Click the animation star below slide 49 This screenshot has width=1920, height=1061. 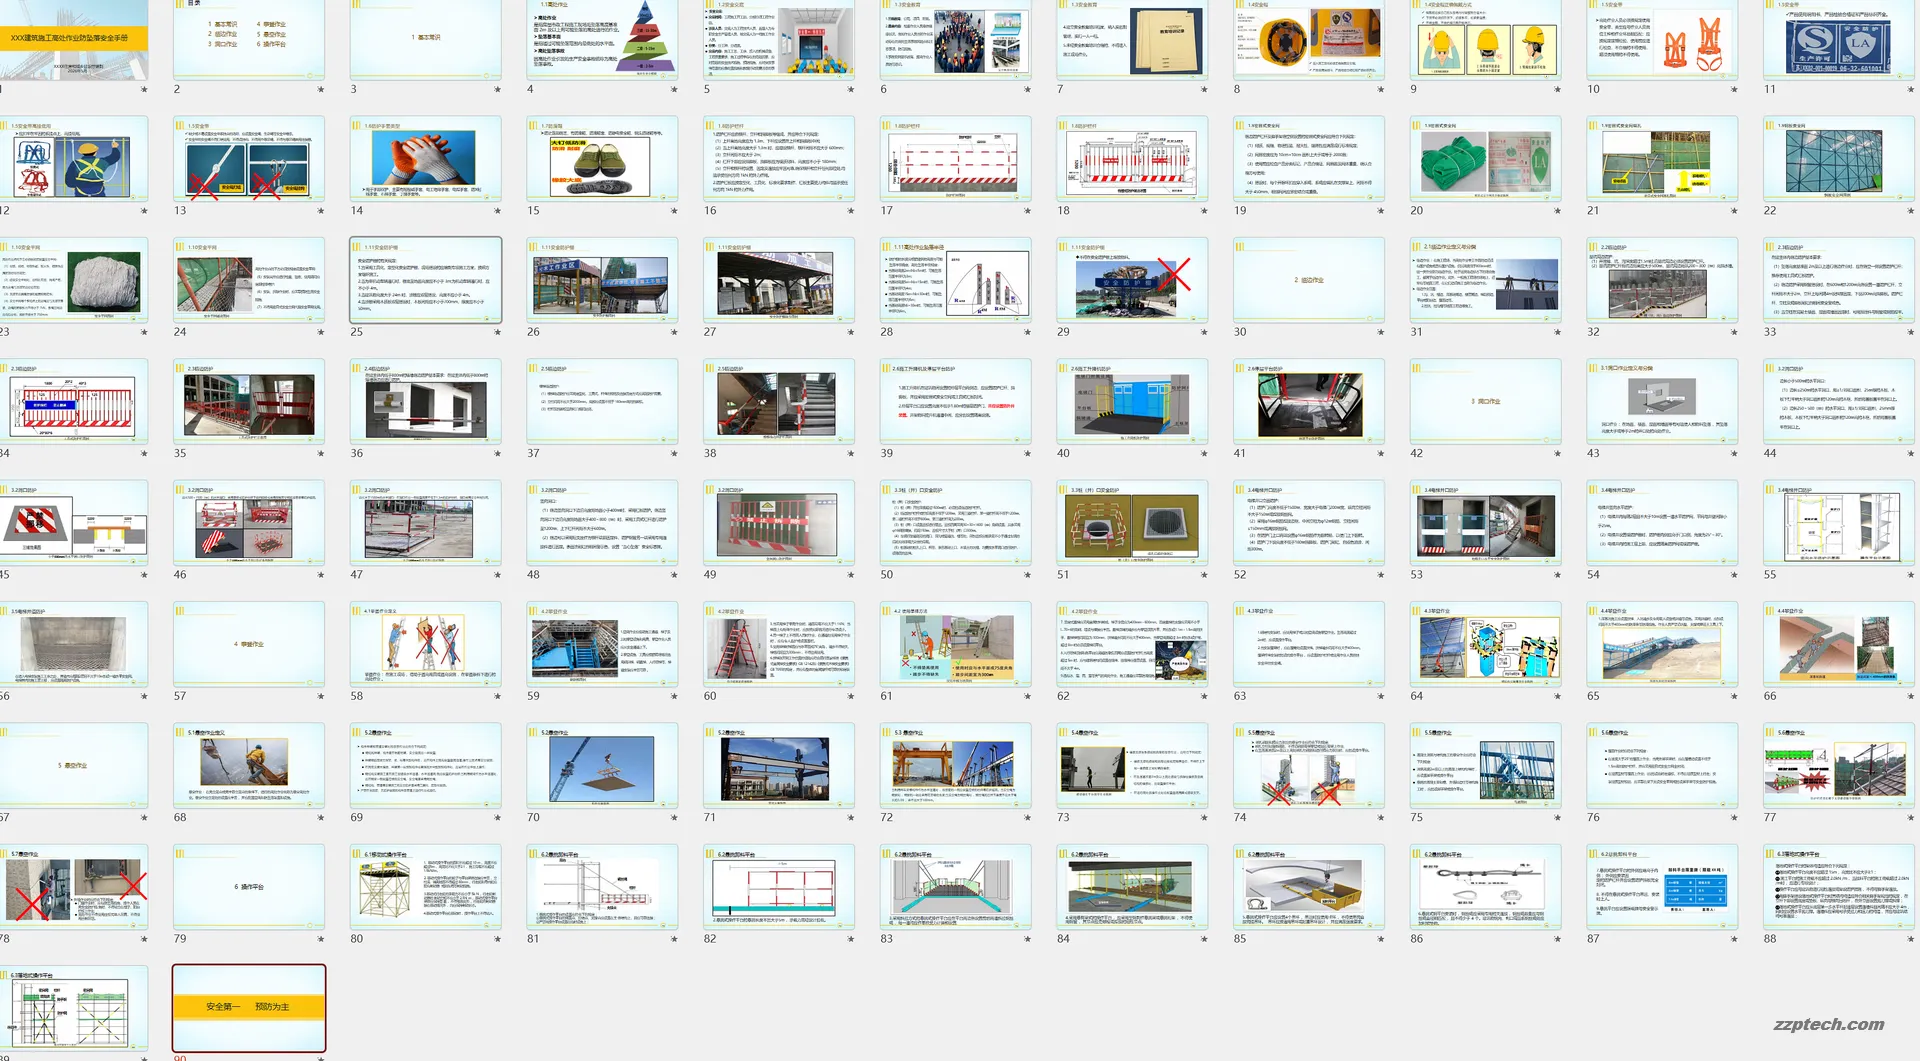pos(851,575)
